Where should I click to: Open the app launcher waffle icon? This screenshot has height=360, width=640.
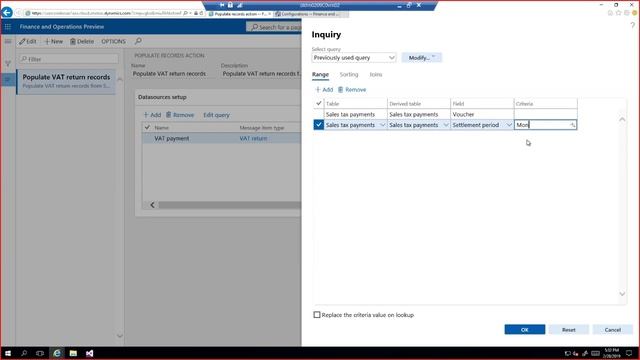pyautogui.click(x=8, y=27)
